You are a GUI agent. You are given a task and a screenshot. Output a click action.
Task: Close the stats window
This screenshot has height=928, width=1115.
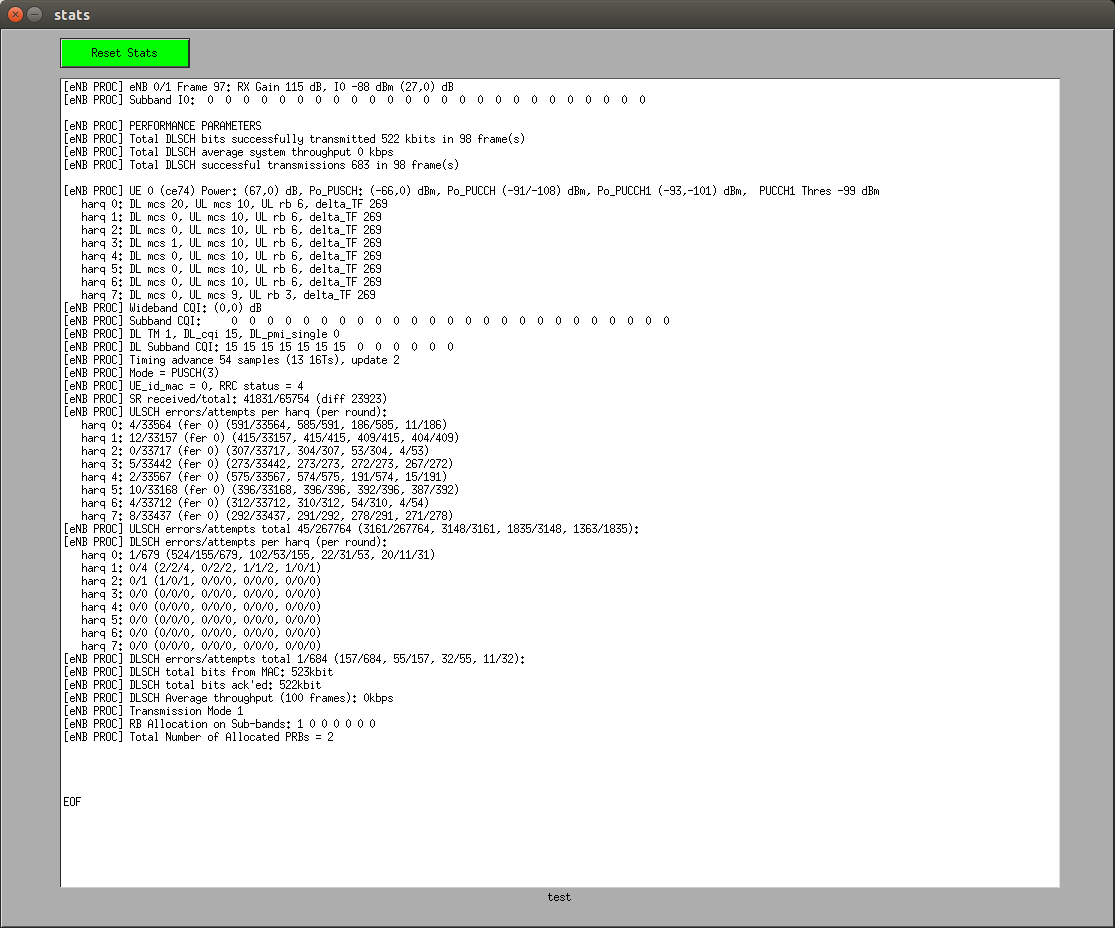[x=15, y=14]
